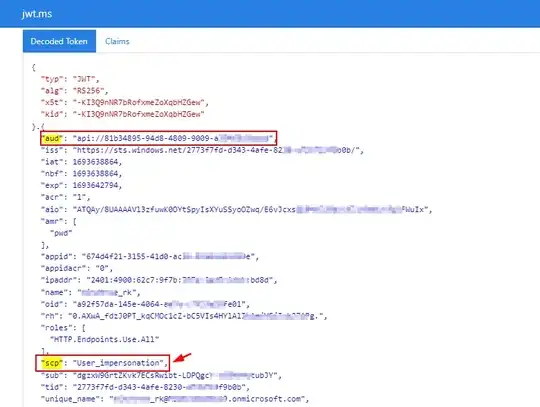Viewport: 540px width, 407px height.
Task: Click the highlighted "aud" claim line
Action: coord(158,138)
